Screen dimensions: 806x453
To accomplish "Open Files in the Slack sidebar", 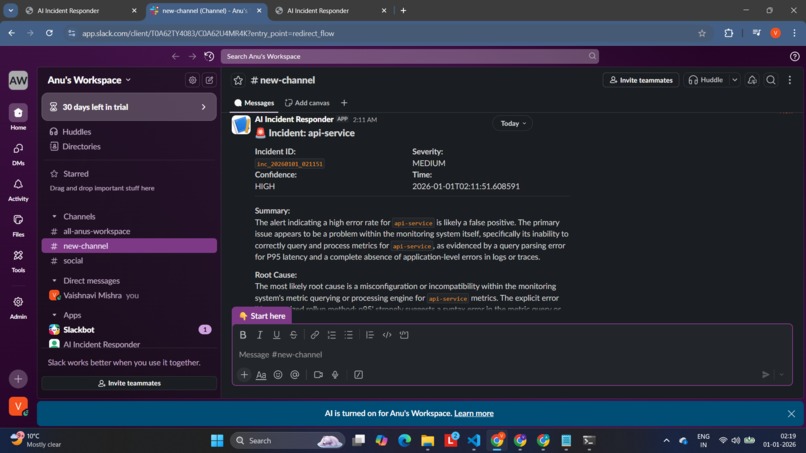I will 18,225.
